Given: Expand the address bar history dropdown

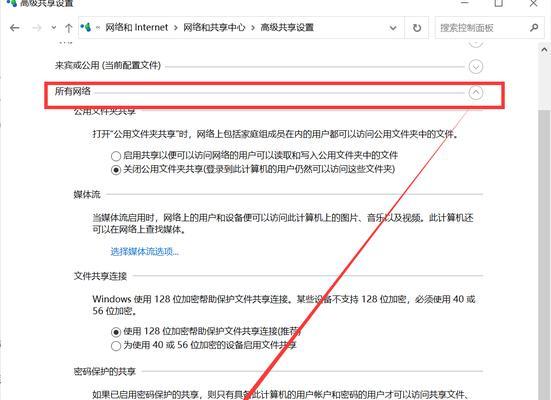Looking at the screenshot, I should pos(393,28).
